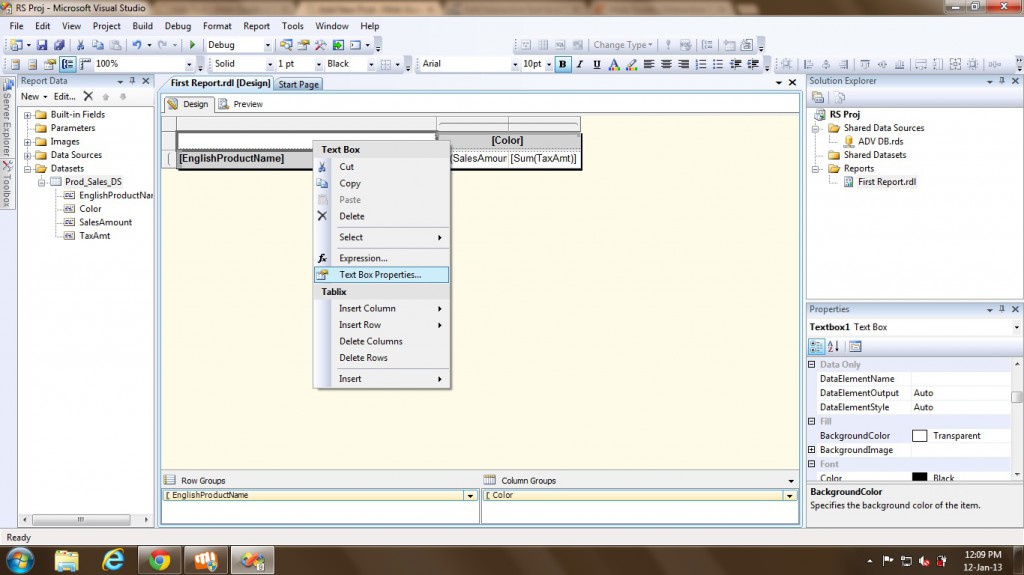Click the BackgroundColor Transparent swatch
The height and width of the screenshot is (575, 1024).
[919, 436]
